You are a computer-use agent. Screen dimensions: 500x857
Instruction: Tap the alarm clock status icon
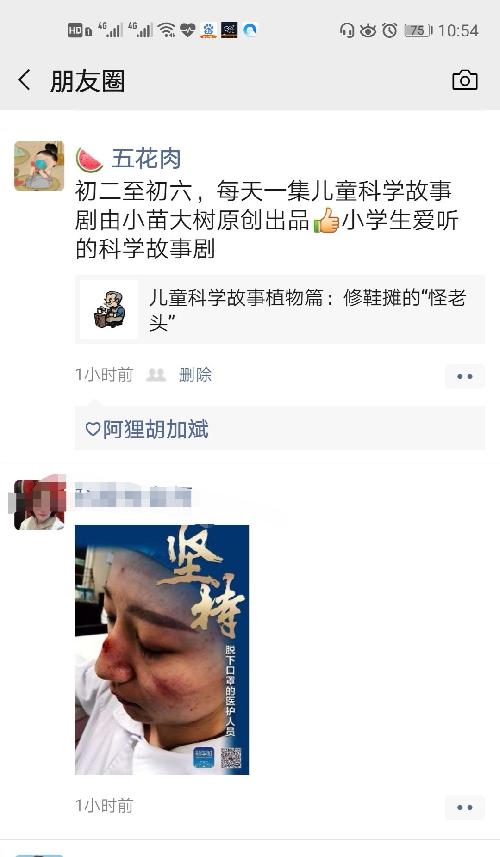(x=390, y=30)
